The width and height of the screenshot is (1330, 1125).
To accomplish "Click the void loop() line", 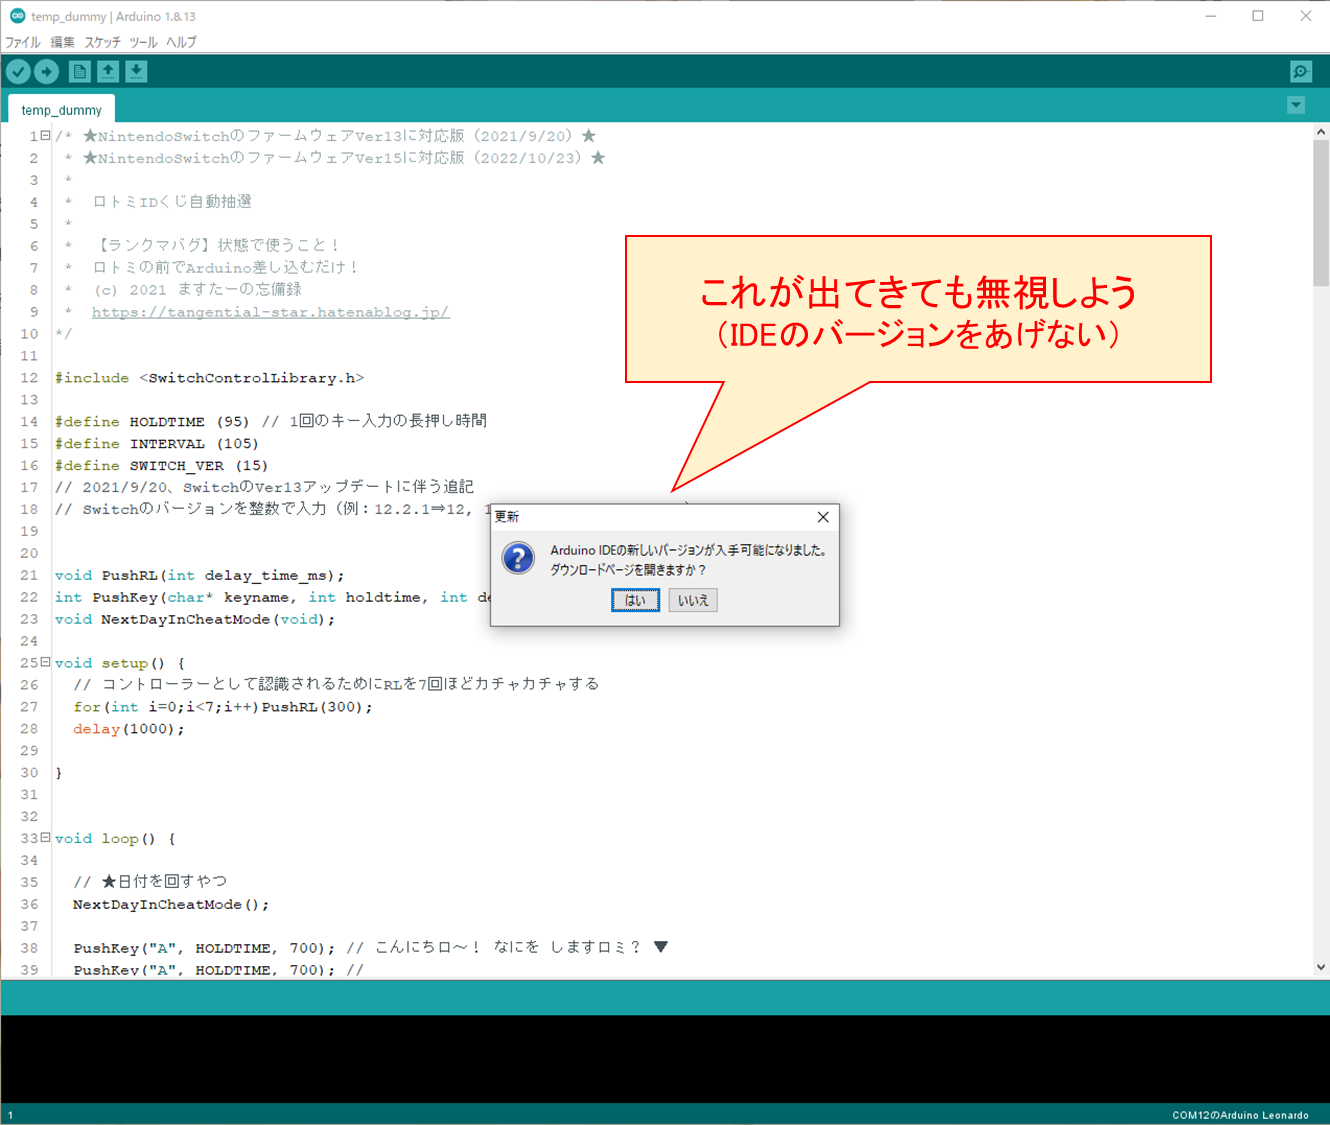I will pyautogui.click(x=115, y=839).
